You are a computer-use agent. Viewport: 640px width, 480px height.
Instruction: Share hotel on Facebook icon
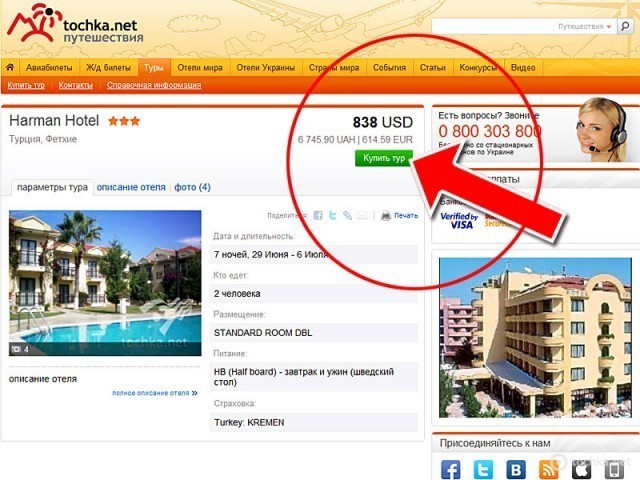pos(318,216)
